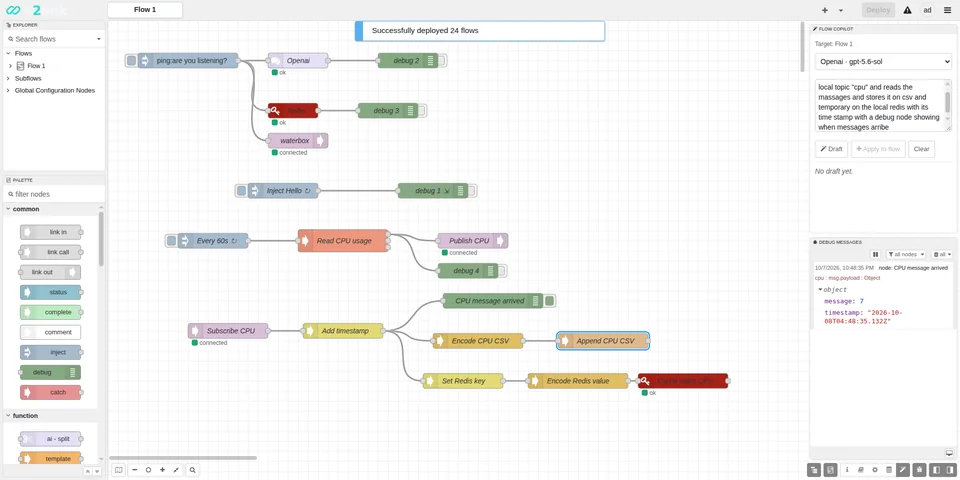Trigger the Every 60s inject button
The width and height of the screenshot is (960, 480).
click(171, 241)
